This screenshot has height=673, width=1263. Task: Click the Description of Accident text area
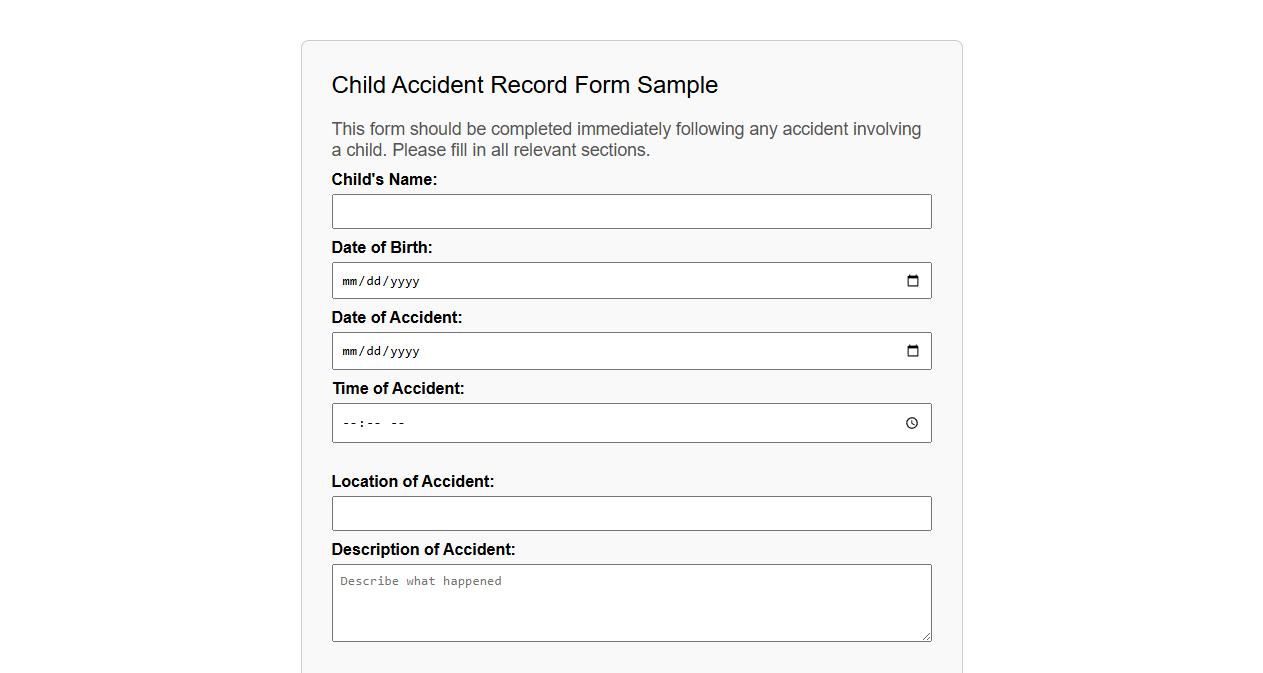(x=631, y=602)
